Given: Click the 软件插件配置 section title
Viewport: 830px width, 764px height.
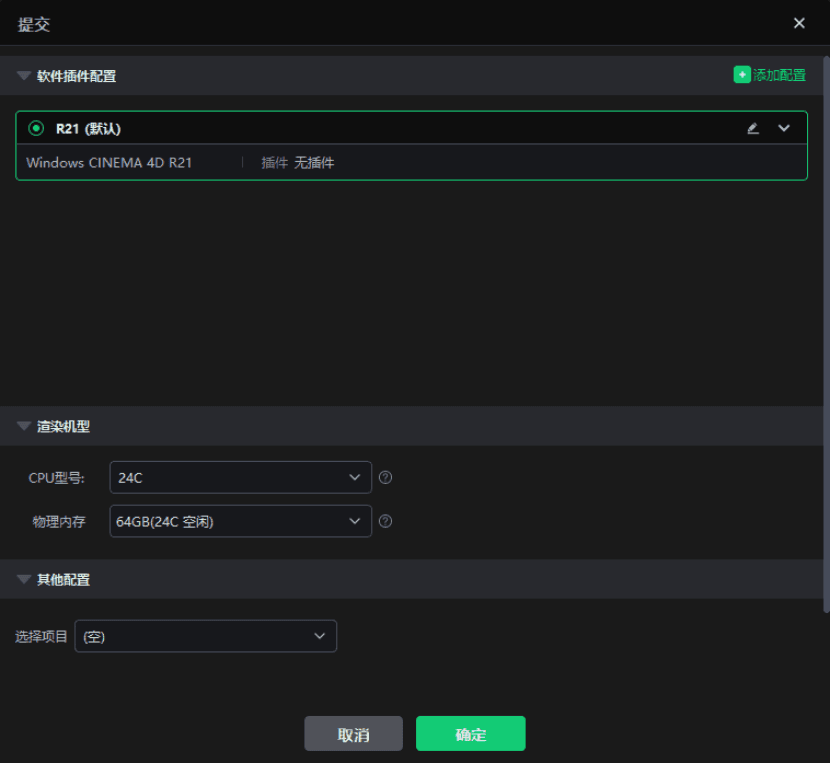Looking at the screenshot, I should click(77, 76).
